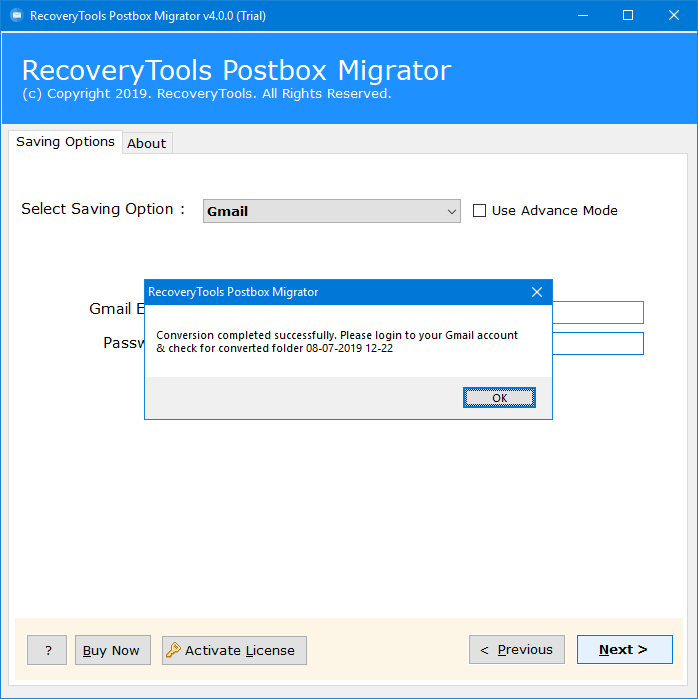
Task: Click the Activate License button
Action: click(x=234, y=650)
